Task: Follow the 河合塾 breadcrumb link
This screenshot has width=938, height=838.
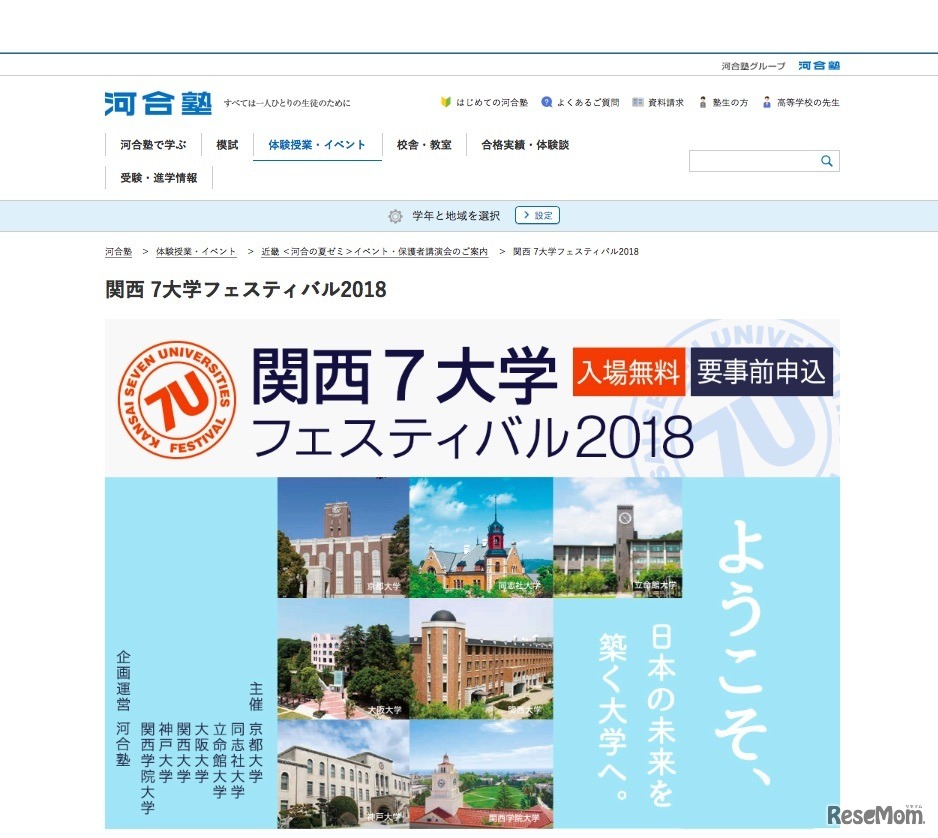Action: 118,251
